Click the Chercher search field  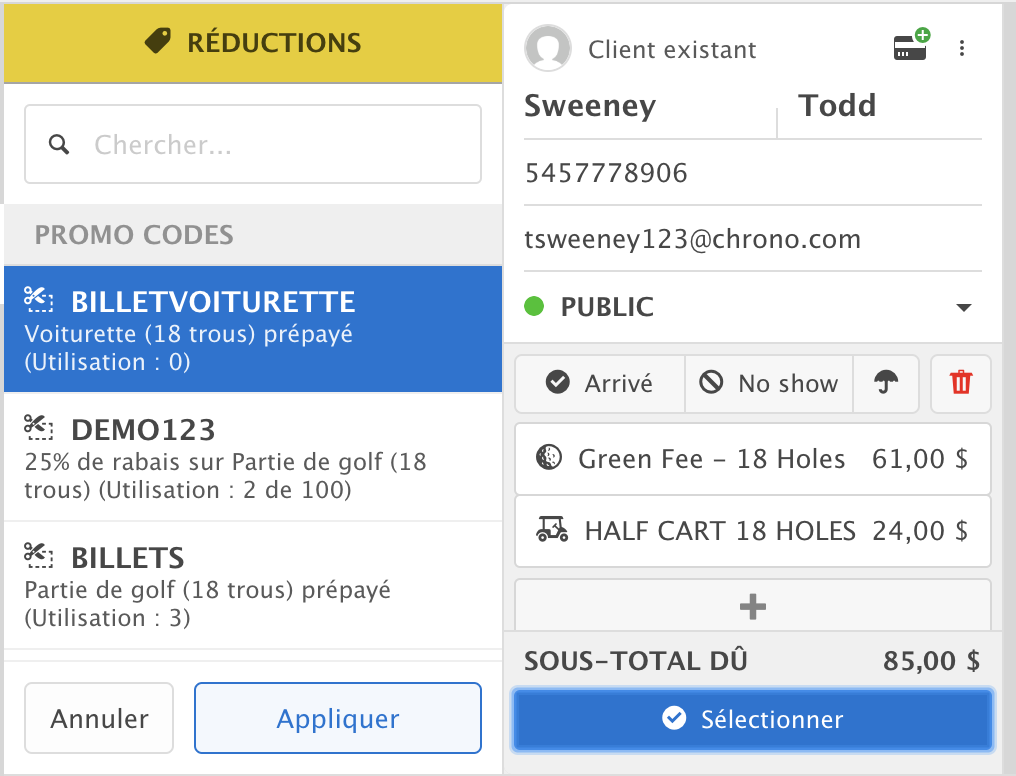[280, 145]
